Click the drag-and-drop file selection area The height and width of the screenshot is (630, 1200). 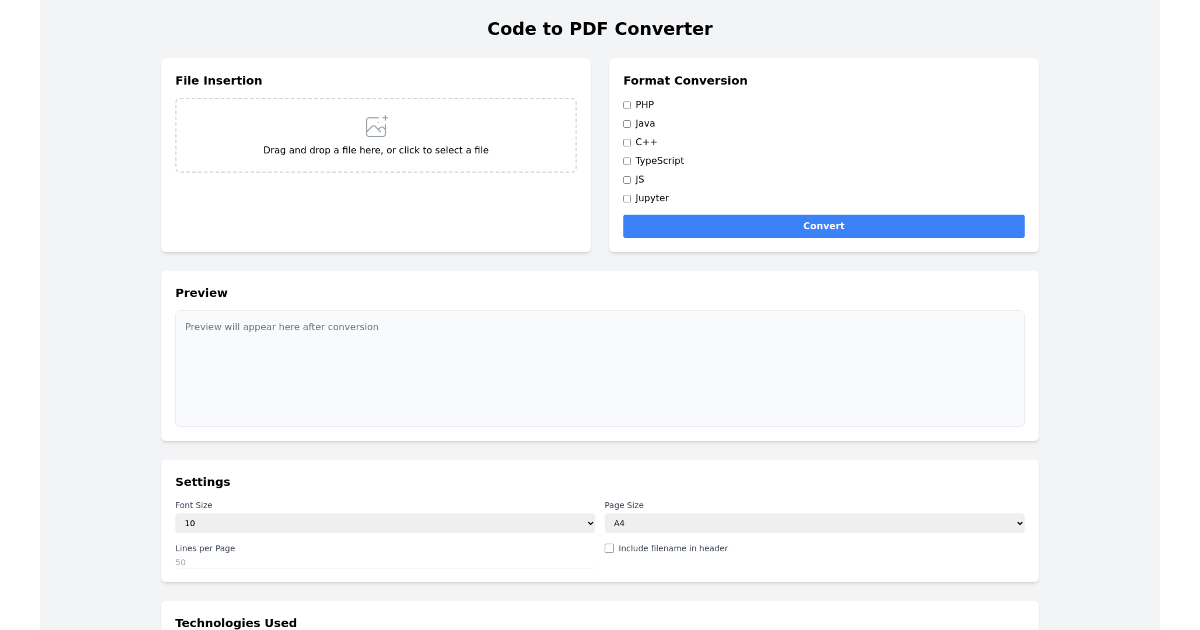tap(375, 135)
